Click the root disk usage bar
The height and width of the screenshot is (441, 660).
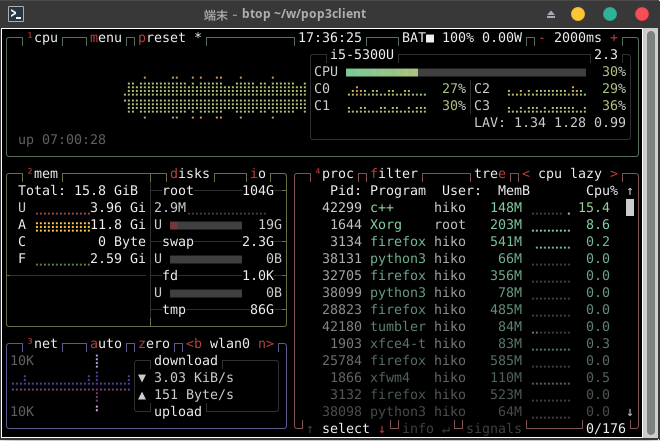[x=206, y=226]
